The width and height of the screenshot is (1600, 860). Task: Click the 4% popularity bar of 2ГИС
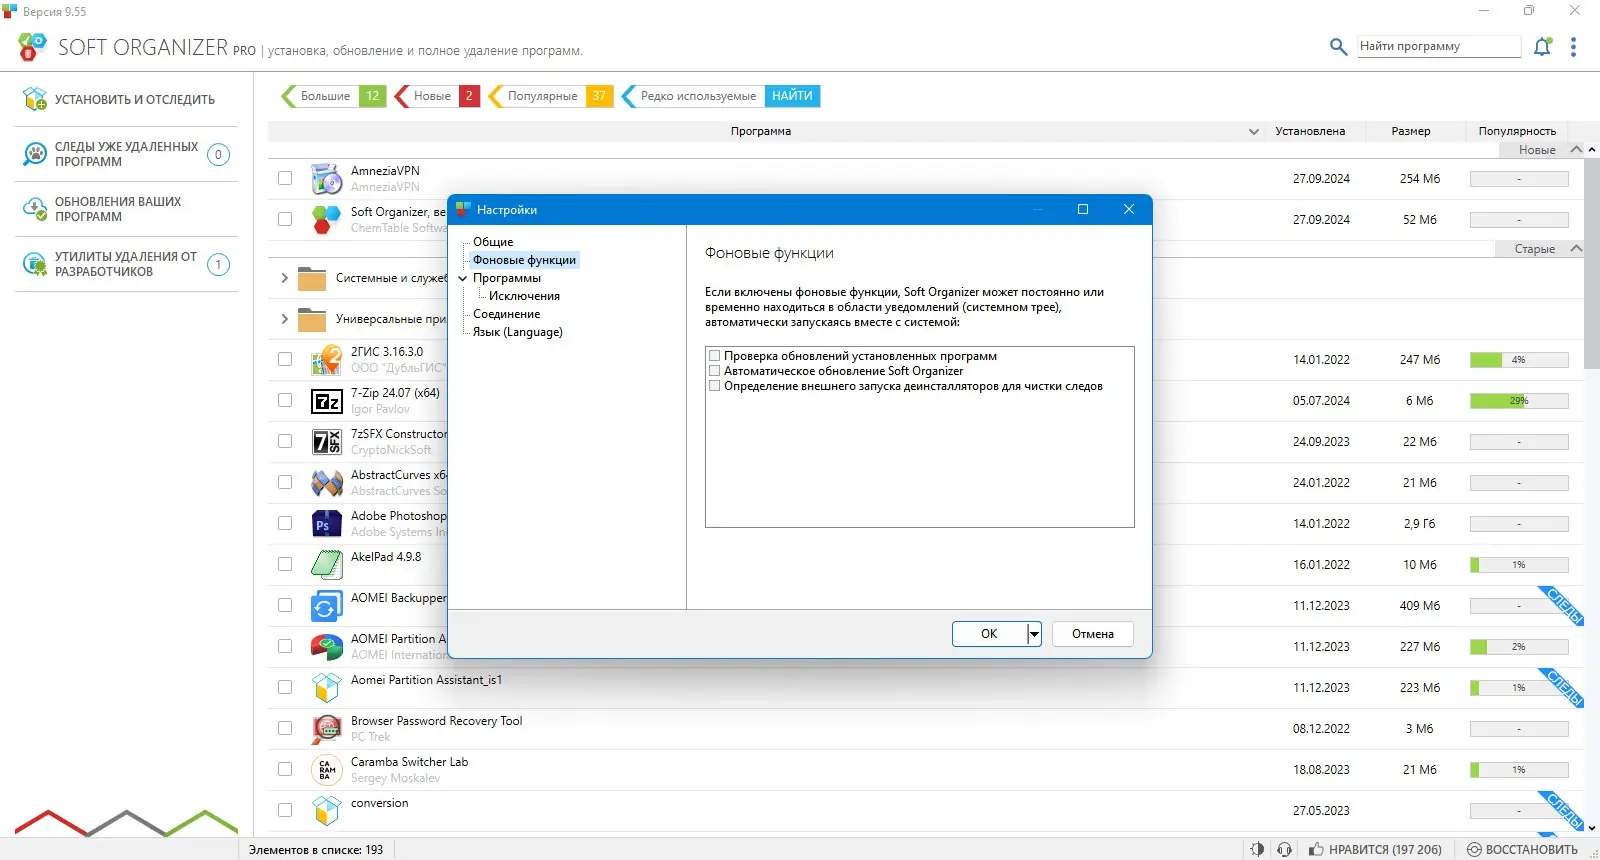click(x=1519, y=360)
